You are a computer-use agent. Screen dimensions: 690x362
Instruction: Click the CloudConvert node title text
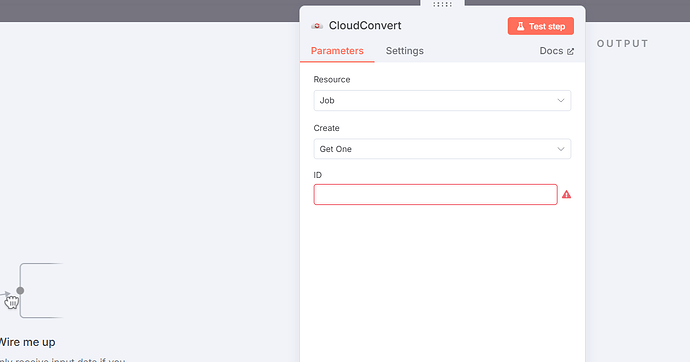[365, 26]
